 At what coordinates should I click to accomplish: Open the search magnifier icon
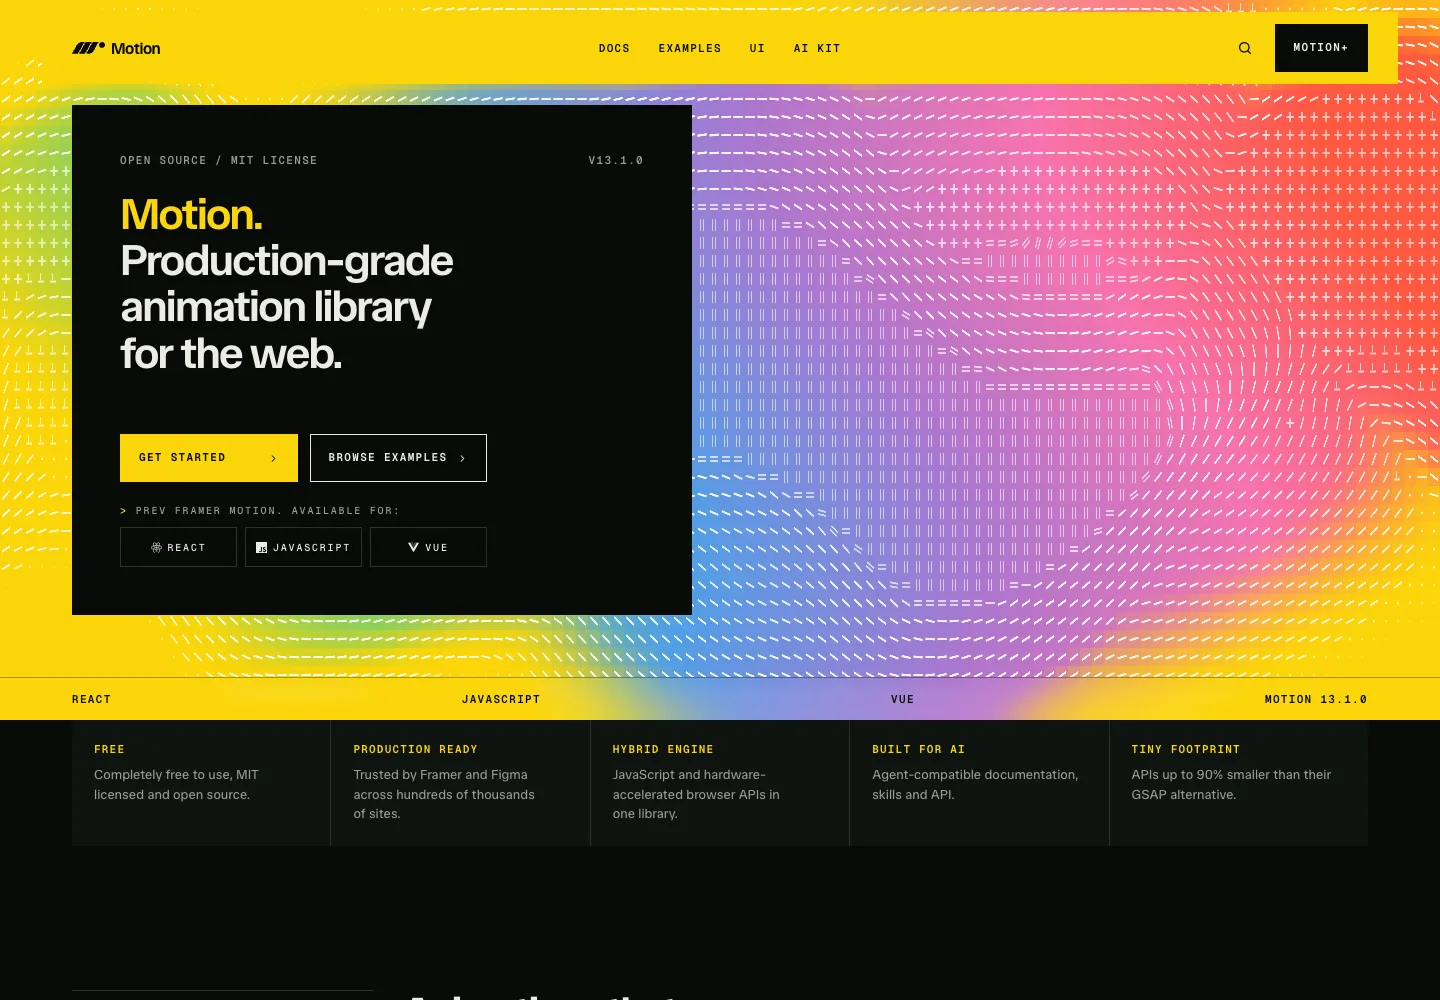pyautogui.click(x=1245, y=48)
